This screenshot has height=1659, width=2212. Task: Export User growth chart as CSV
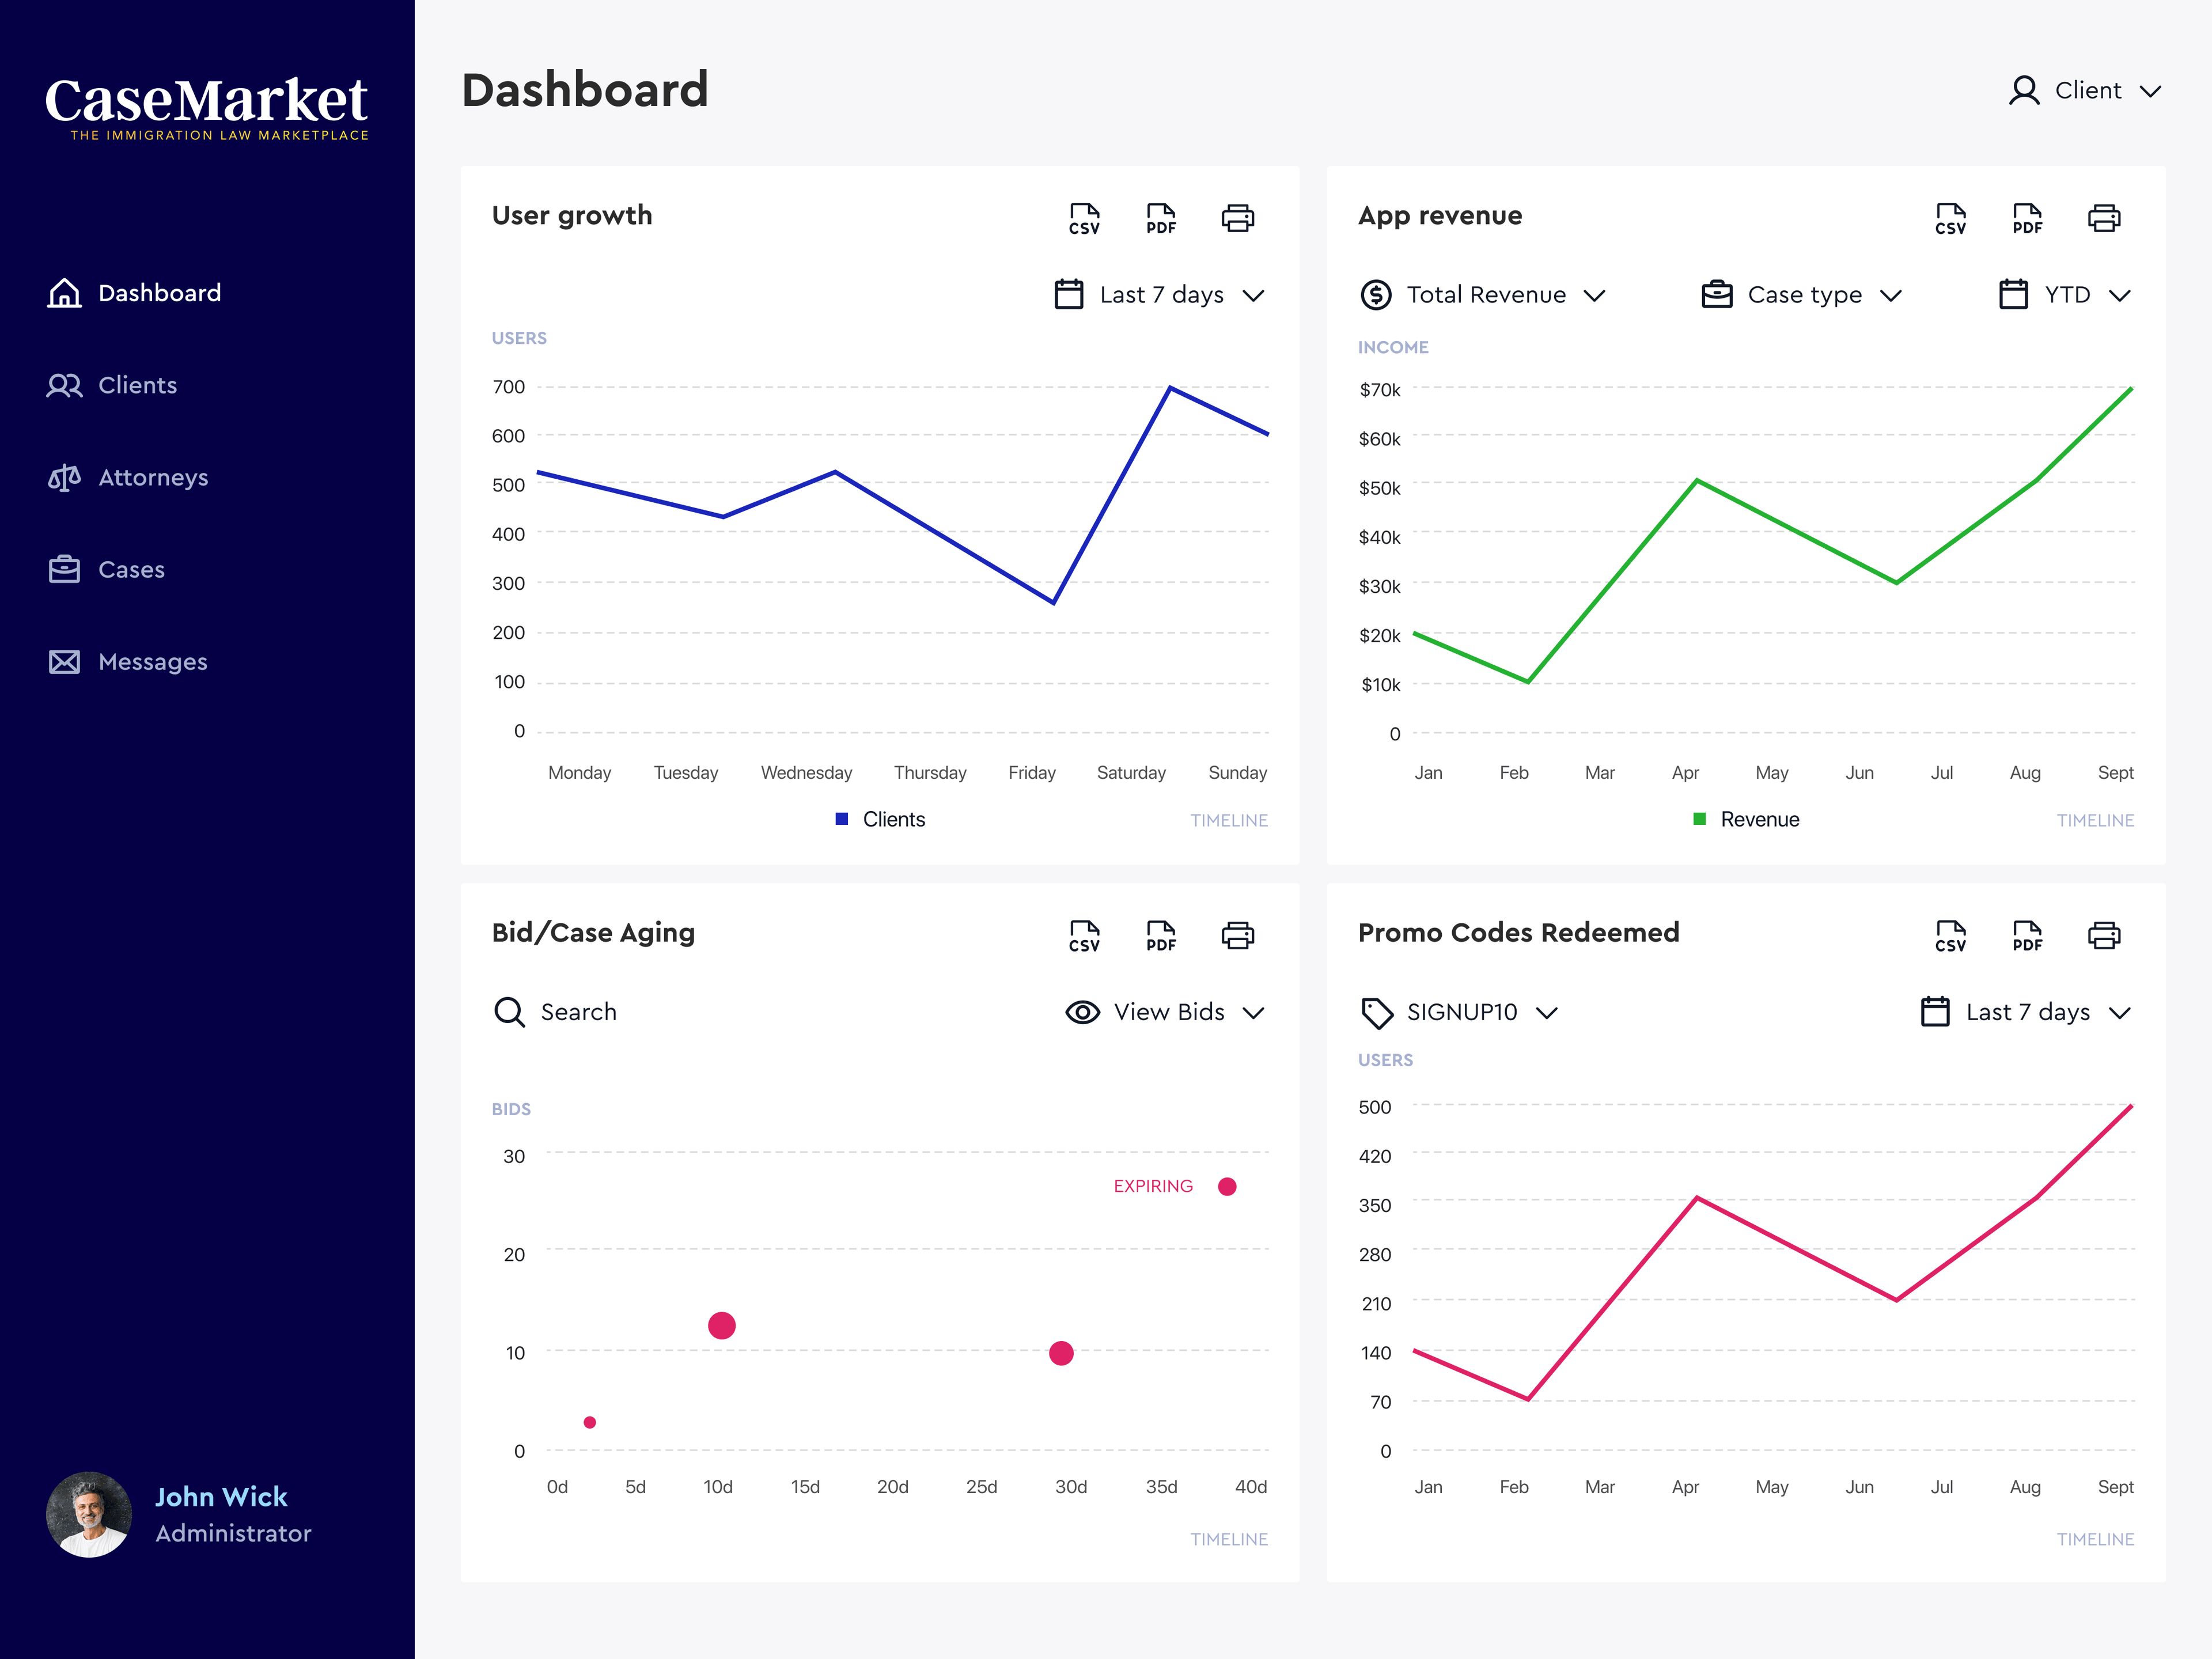click(x=1084, y=218)
